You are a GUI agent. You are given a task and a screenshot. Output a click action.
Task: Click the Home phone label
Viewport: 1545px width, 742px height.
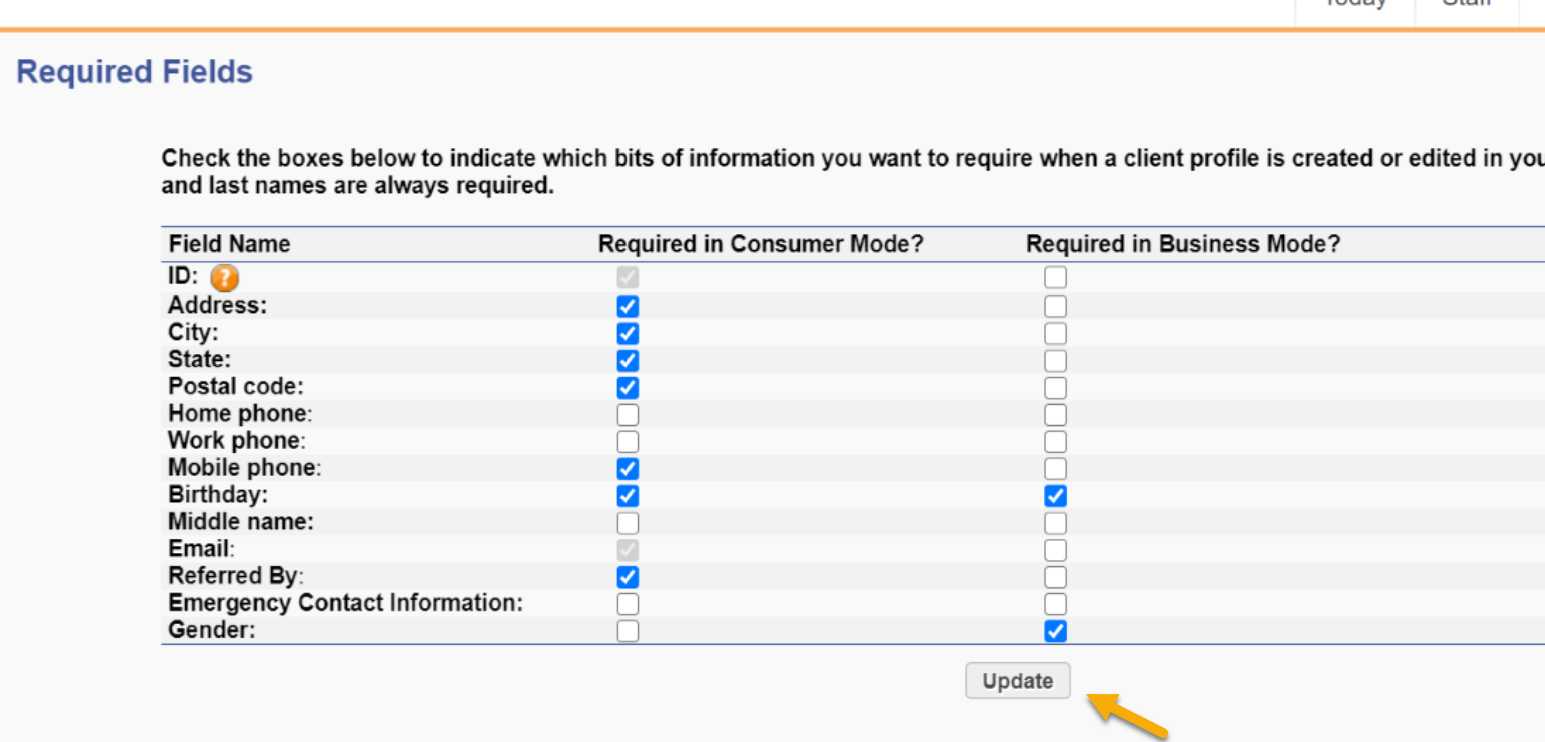point(241,413)
